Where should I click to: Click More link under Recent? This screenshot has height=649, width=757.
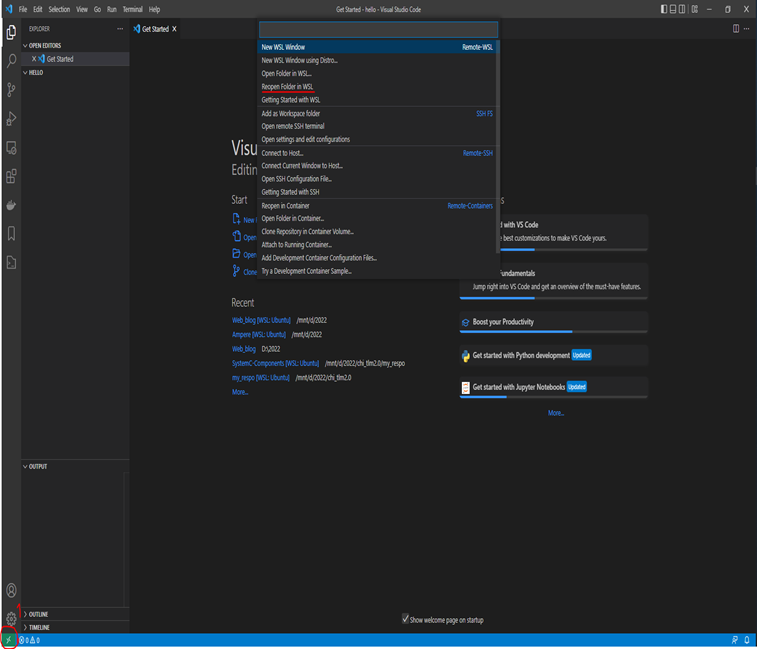(240, 392)
